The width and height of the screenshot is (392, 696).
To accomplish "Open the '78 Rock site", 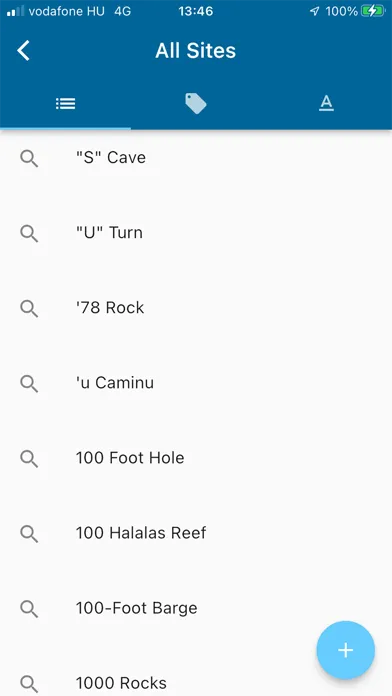I will click(x=196, y=308).
